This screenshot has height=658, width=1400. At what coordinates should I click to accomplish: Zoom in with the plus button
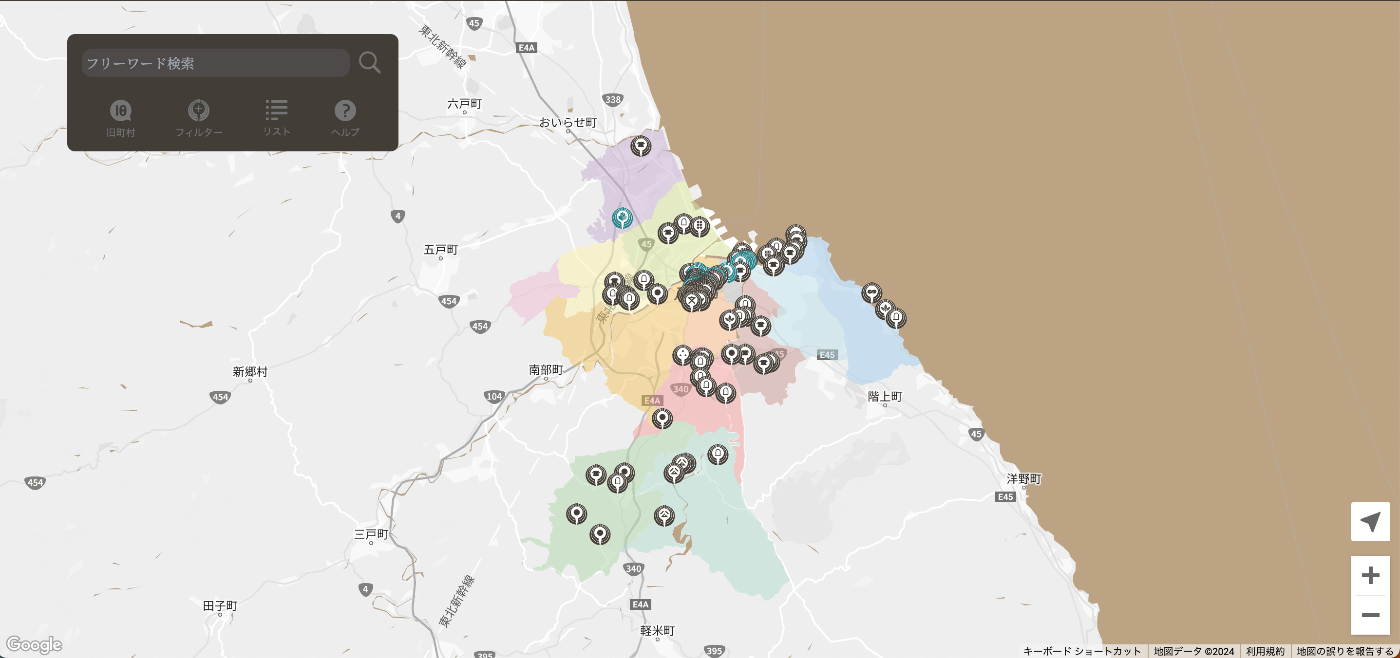1370,575
